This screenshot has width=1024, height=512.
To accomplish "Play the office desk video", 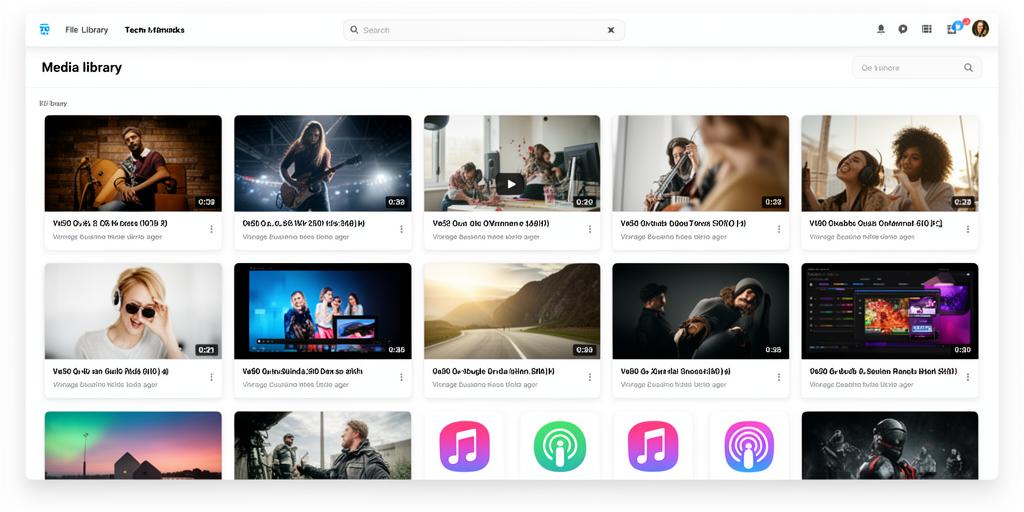I will point(510,184).
